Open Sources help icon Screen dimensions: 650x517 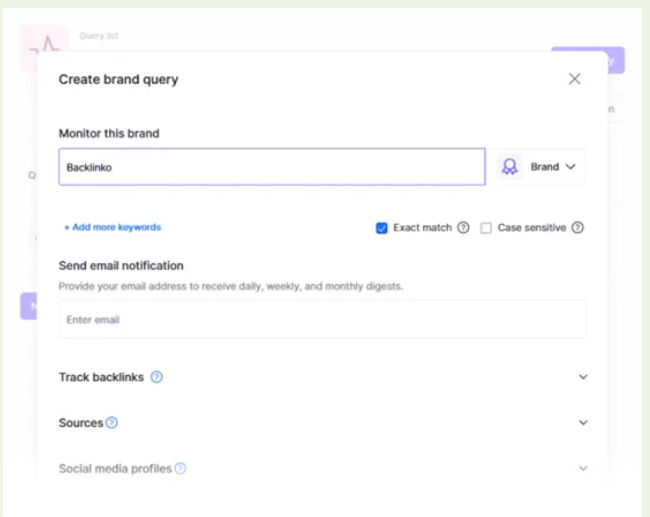112,422
